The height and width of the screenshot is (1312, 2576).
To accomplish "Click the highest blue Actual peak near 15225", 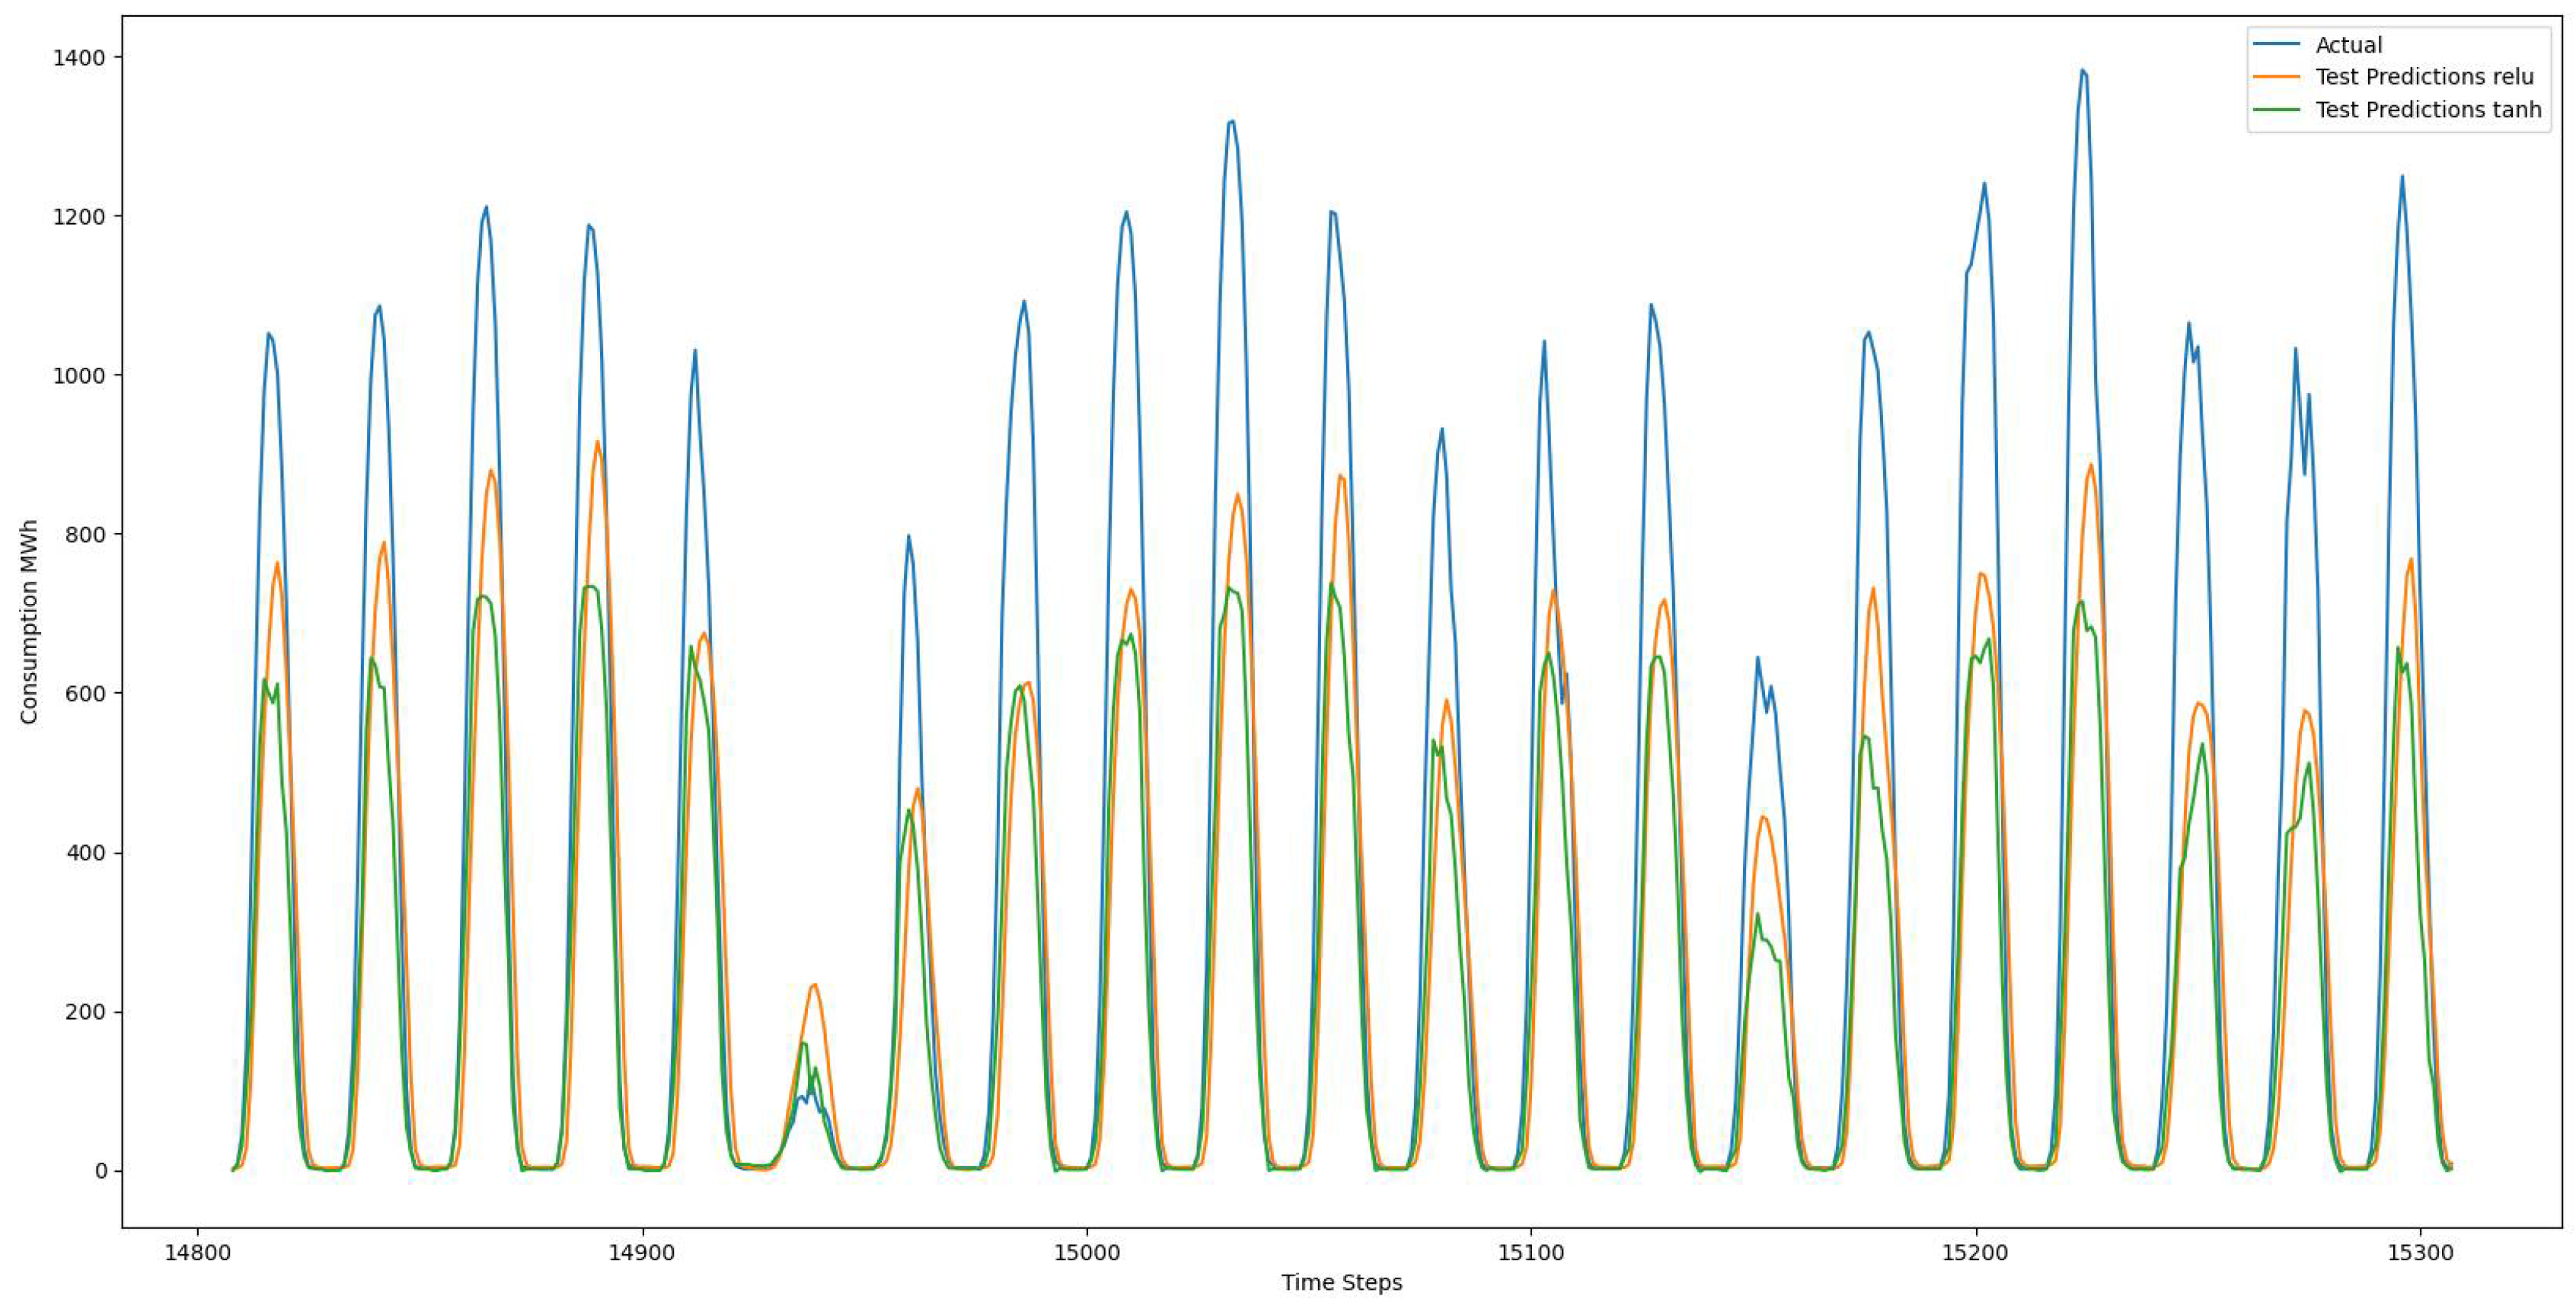I will coord(2082,71).
